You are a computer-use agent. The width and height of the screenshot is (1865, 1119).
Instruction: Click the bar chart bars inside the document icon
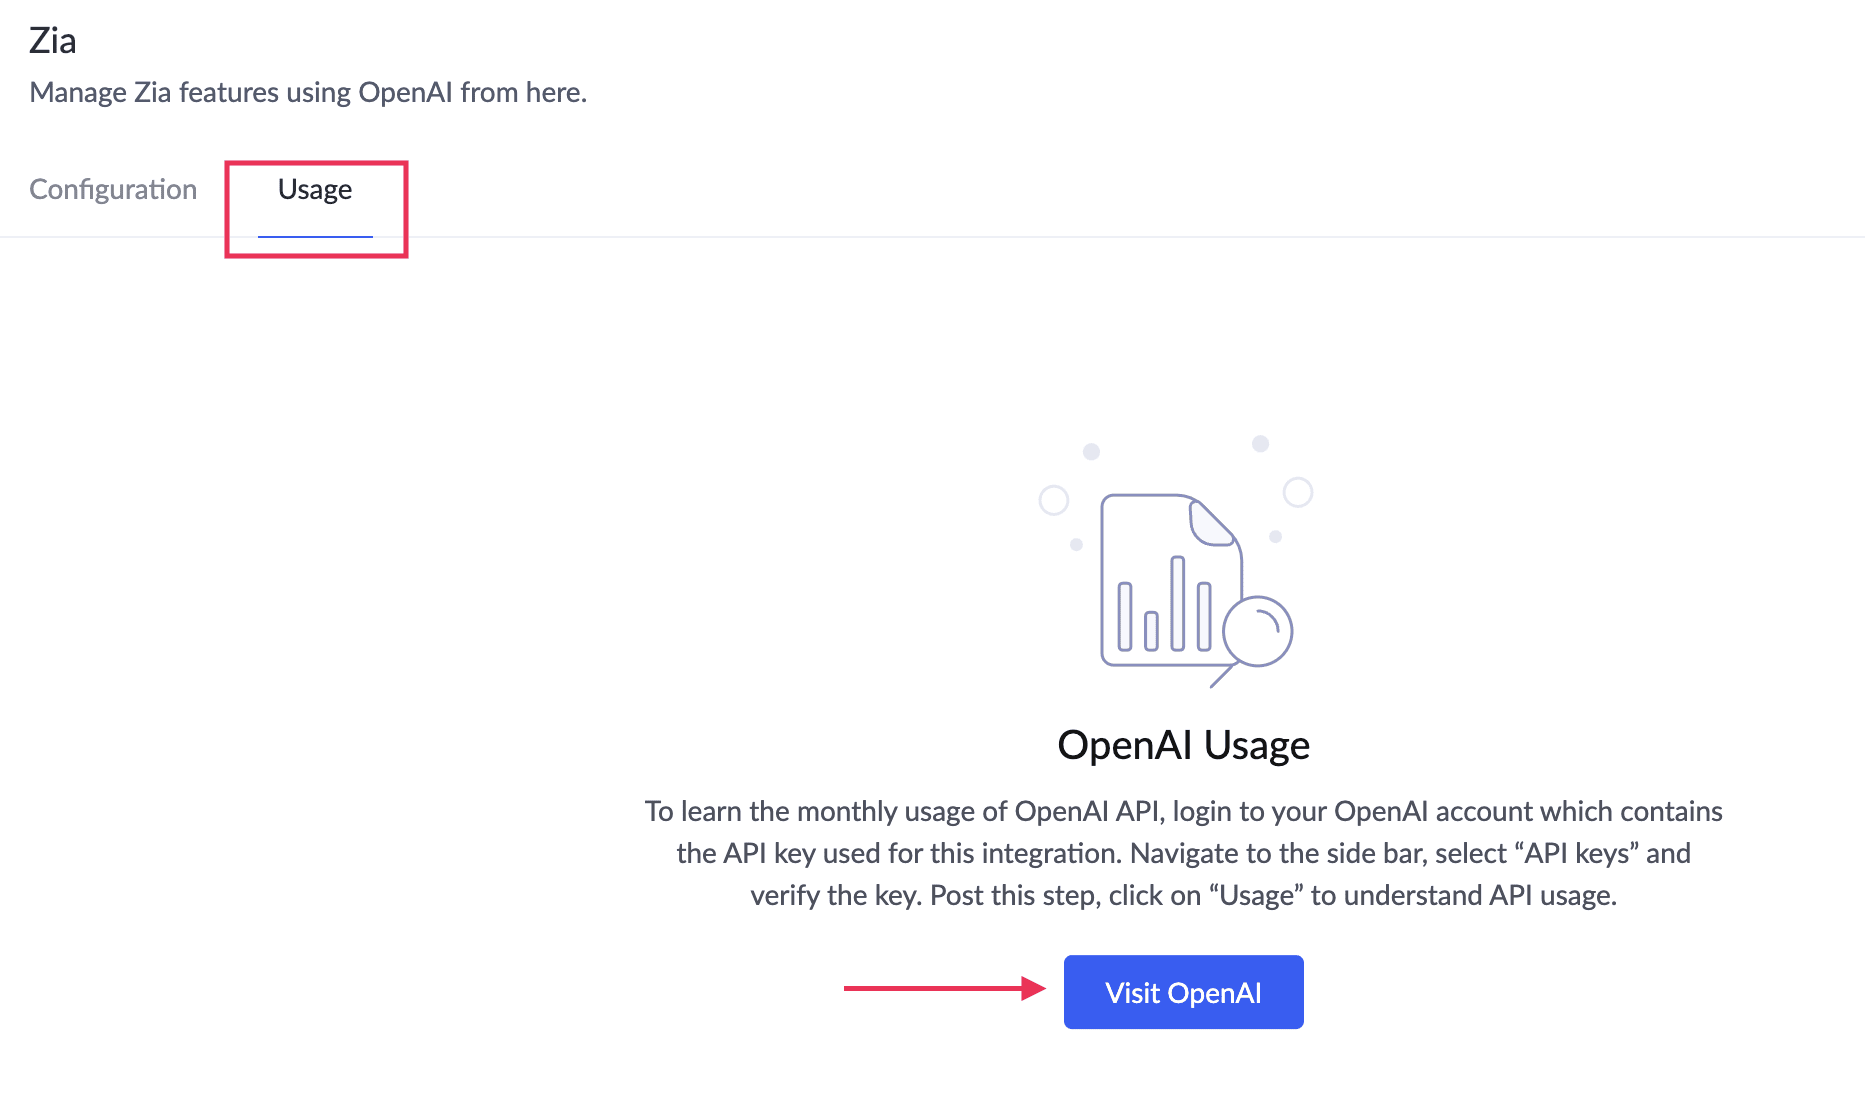tap(1164, 606)
